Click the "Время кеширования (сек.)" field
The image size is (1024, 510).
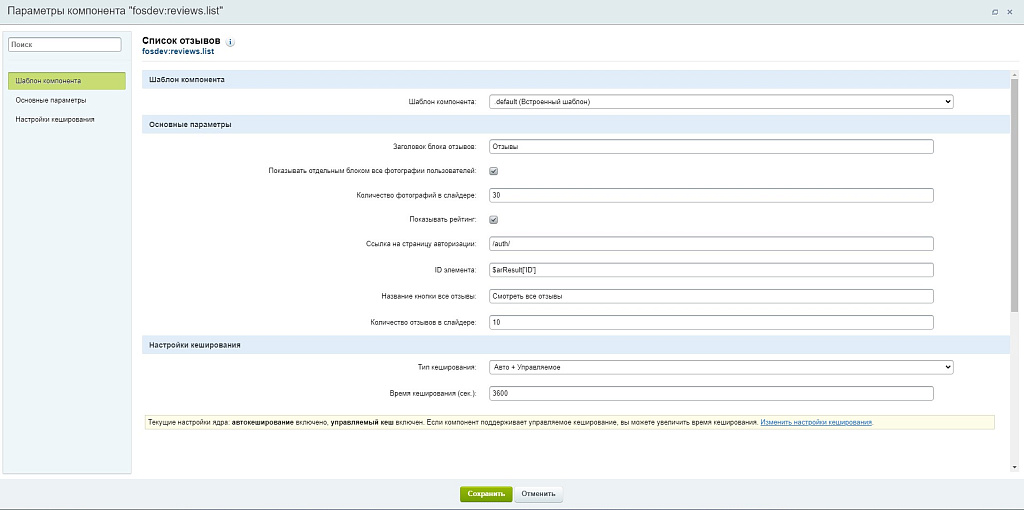coord(711,394)
